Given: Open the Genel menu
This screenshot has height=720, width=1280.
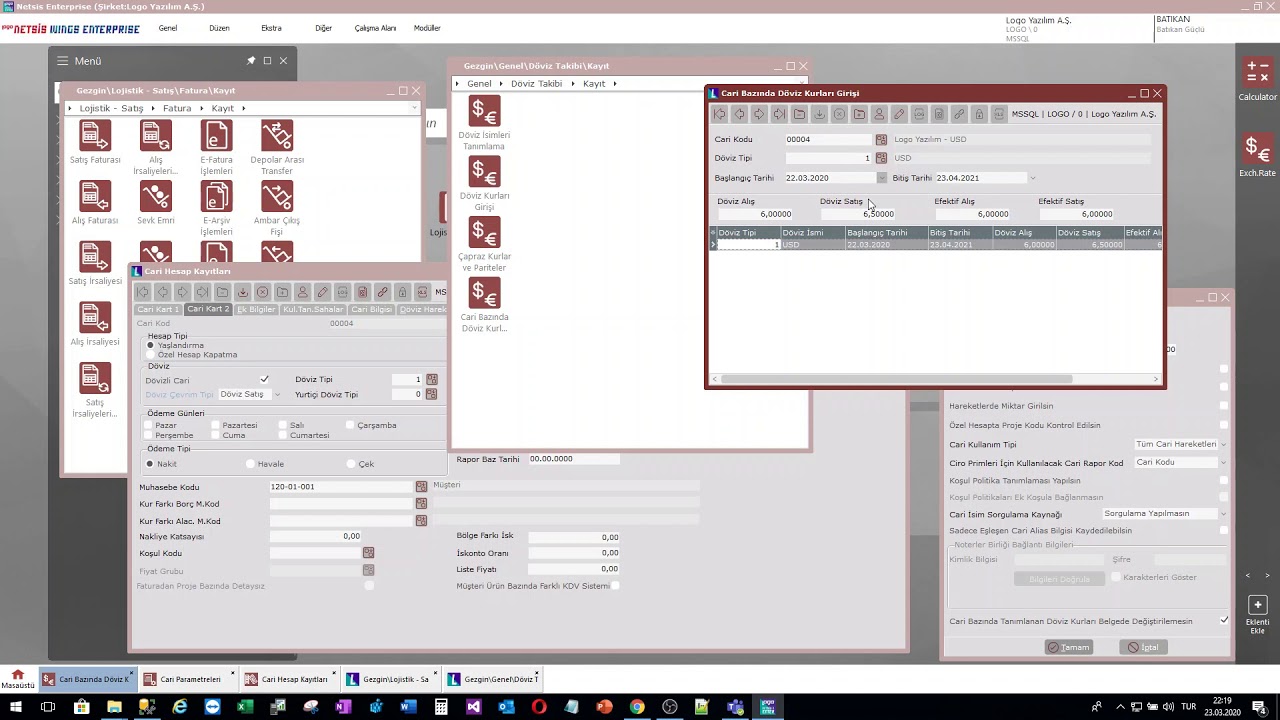Looking at the screenshot, I should coord(168,28).
